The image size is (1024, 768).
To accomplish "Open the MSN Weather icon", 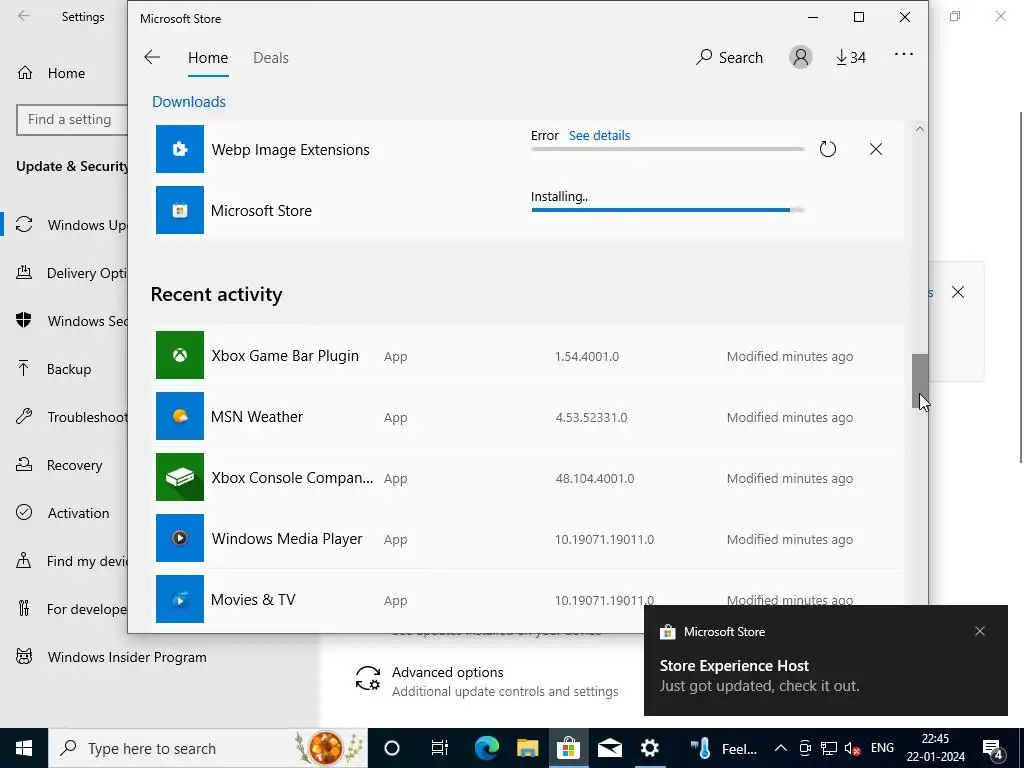I will (x=180, y=416).
